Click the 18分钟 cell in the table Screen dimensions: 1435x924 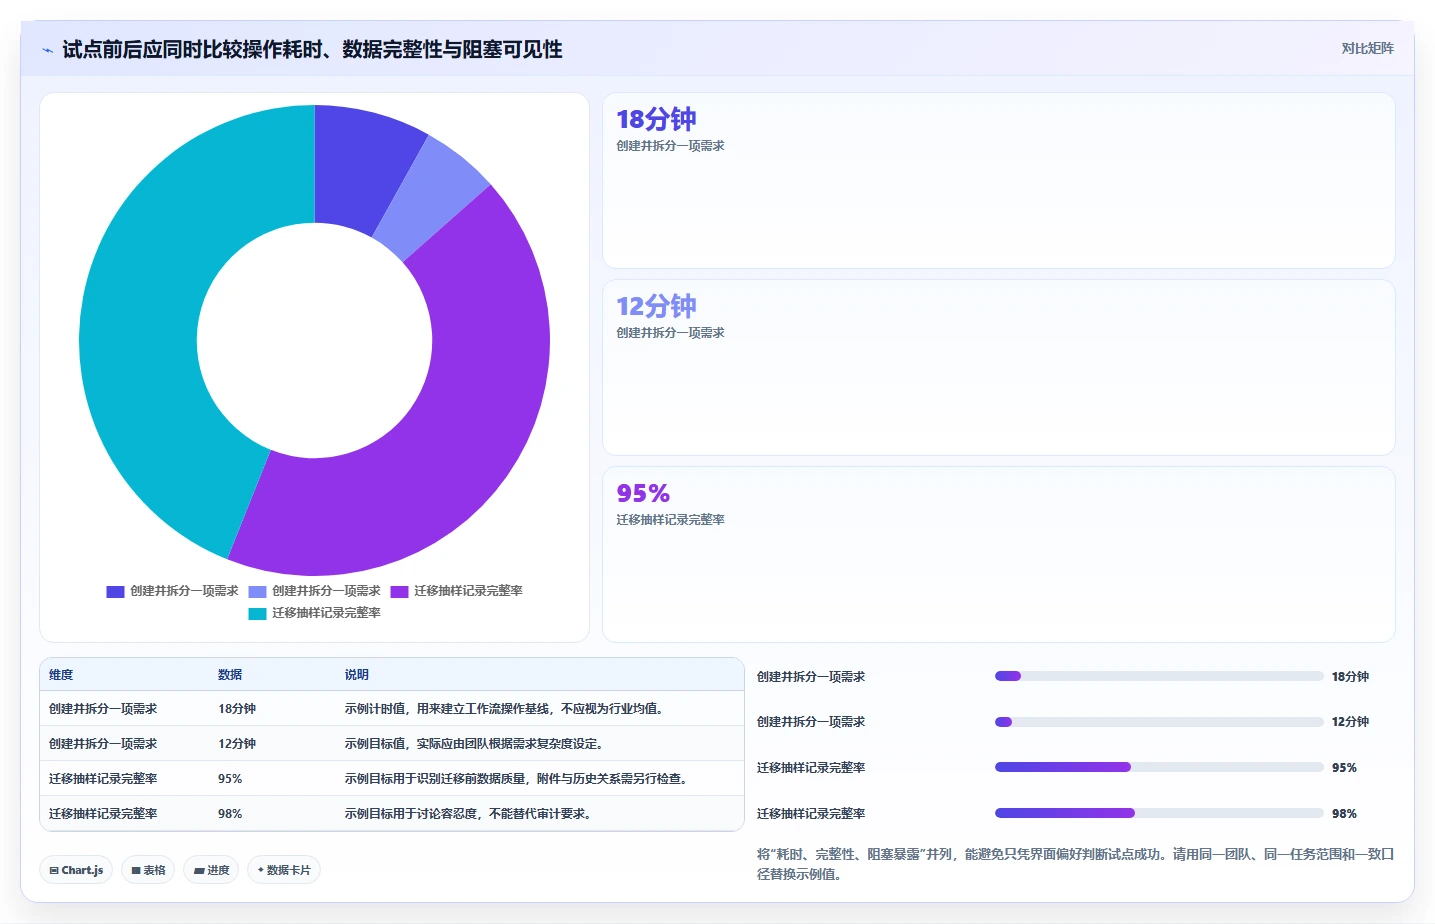[237, 709]
